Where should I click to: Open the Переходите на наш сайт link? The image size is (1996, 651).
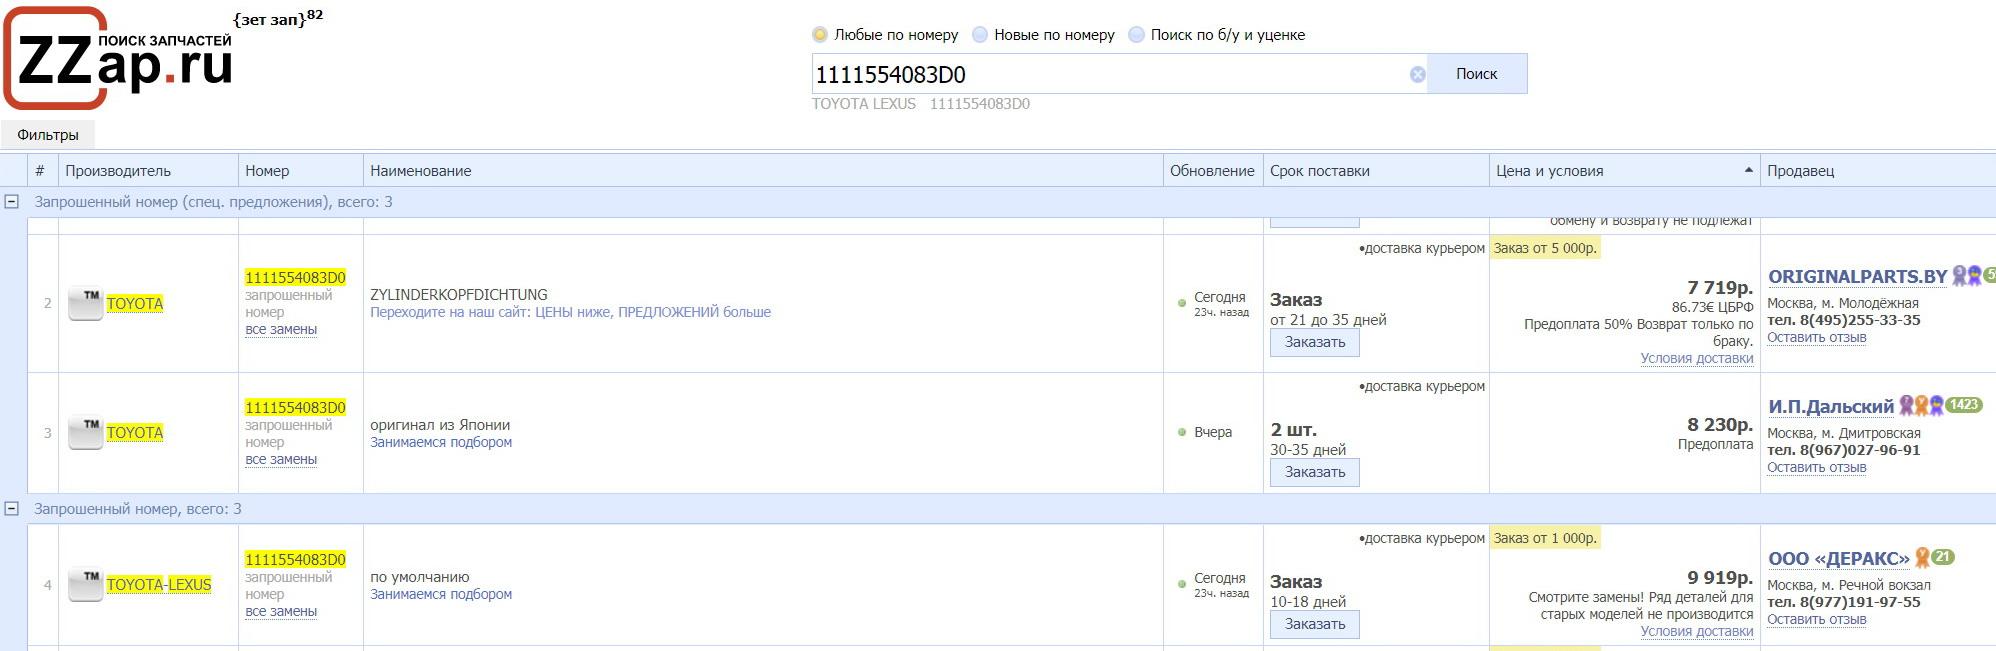[571, 312]
